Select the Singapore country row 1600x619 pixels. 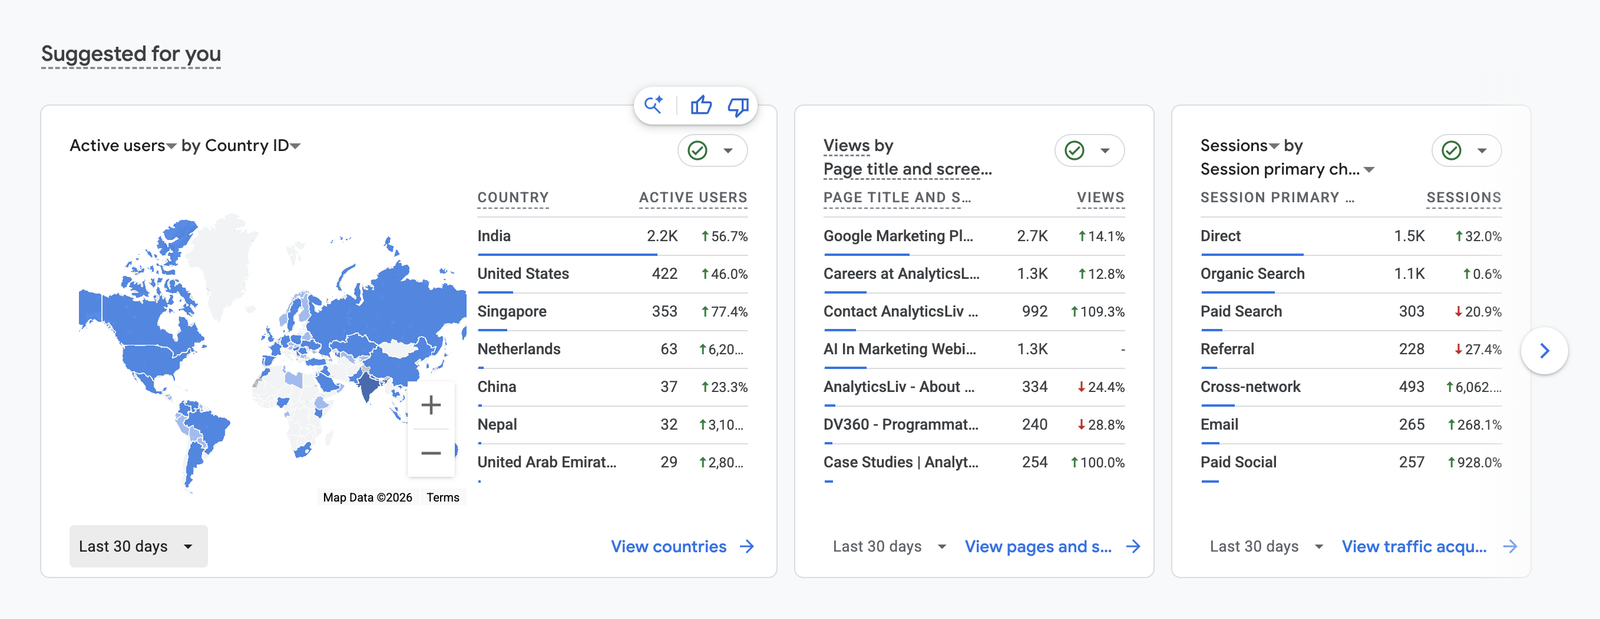pyautogui.click(x=612, y=311)
